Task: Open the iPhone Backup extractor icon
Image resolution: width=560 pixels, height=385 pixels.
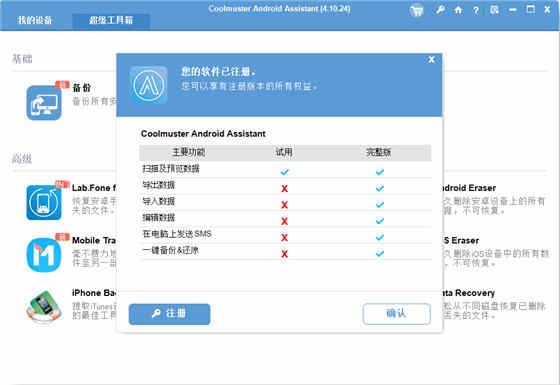Action: (x=44, y=307)
